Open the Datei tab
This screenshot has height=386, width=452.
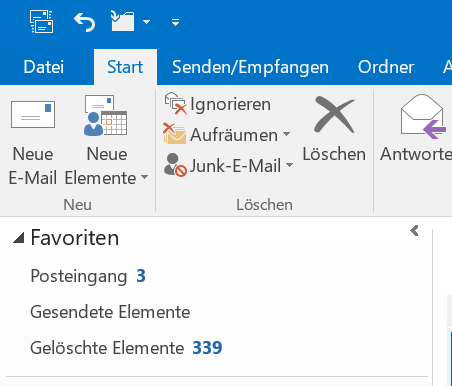(44, 67)
